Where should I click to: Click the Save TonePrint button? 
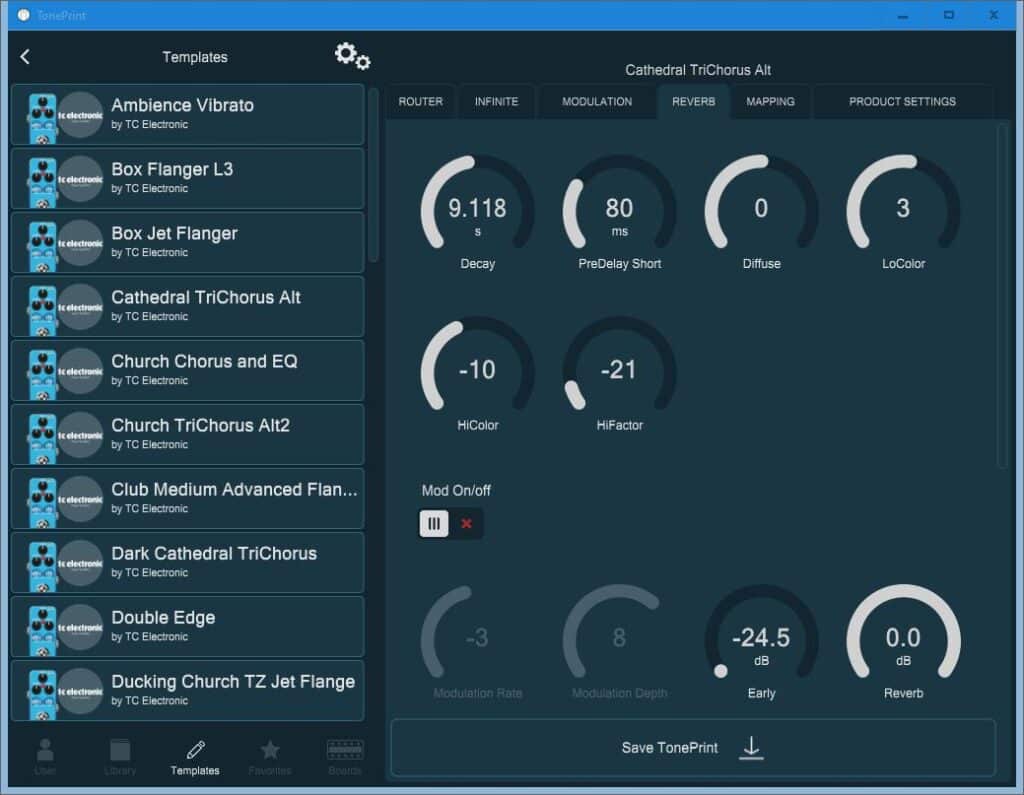click(x=693, y=747)
